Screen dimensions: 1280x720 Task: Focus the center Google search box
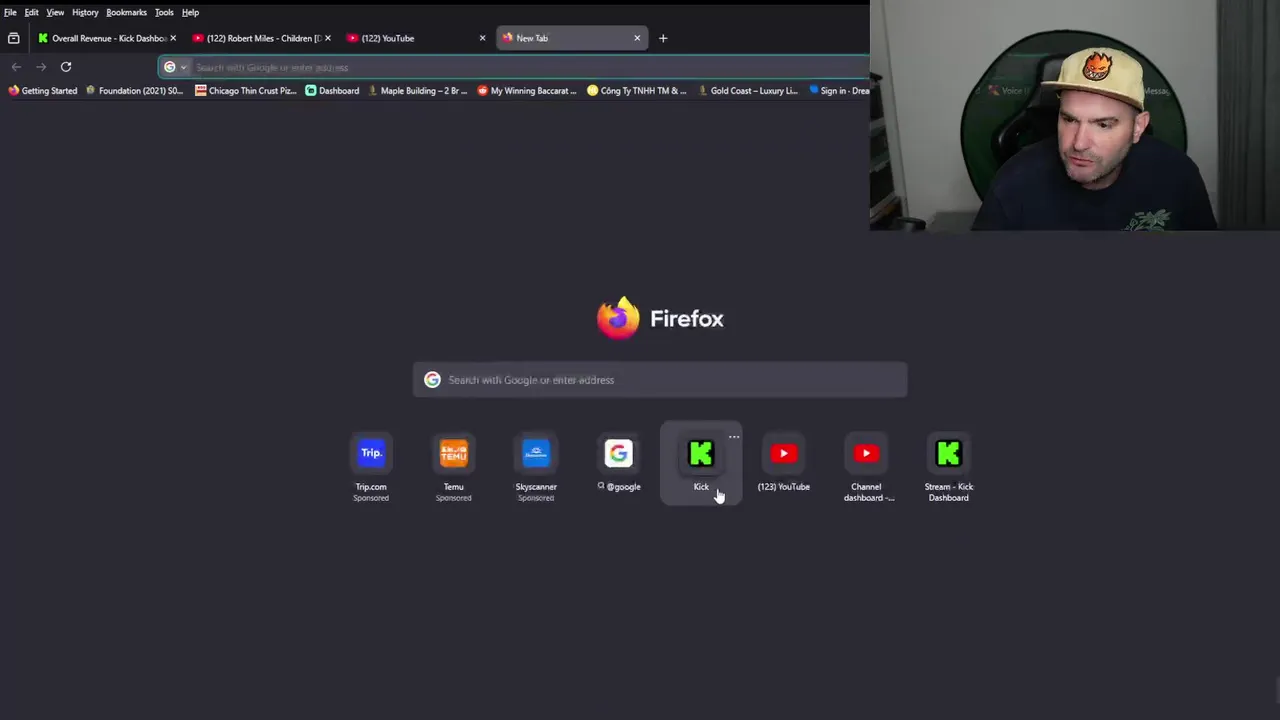pos(660,380)
